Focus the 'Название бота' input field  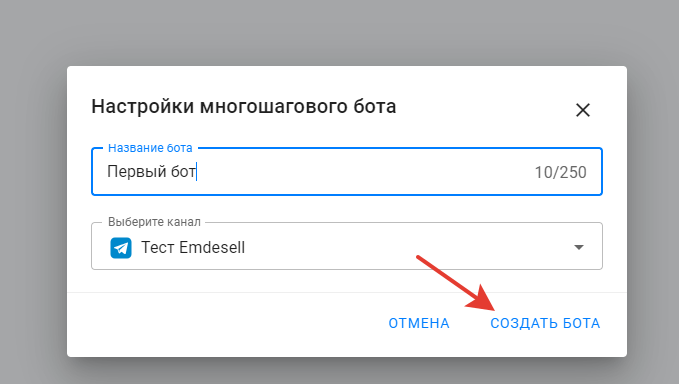point(346,171)
